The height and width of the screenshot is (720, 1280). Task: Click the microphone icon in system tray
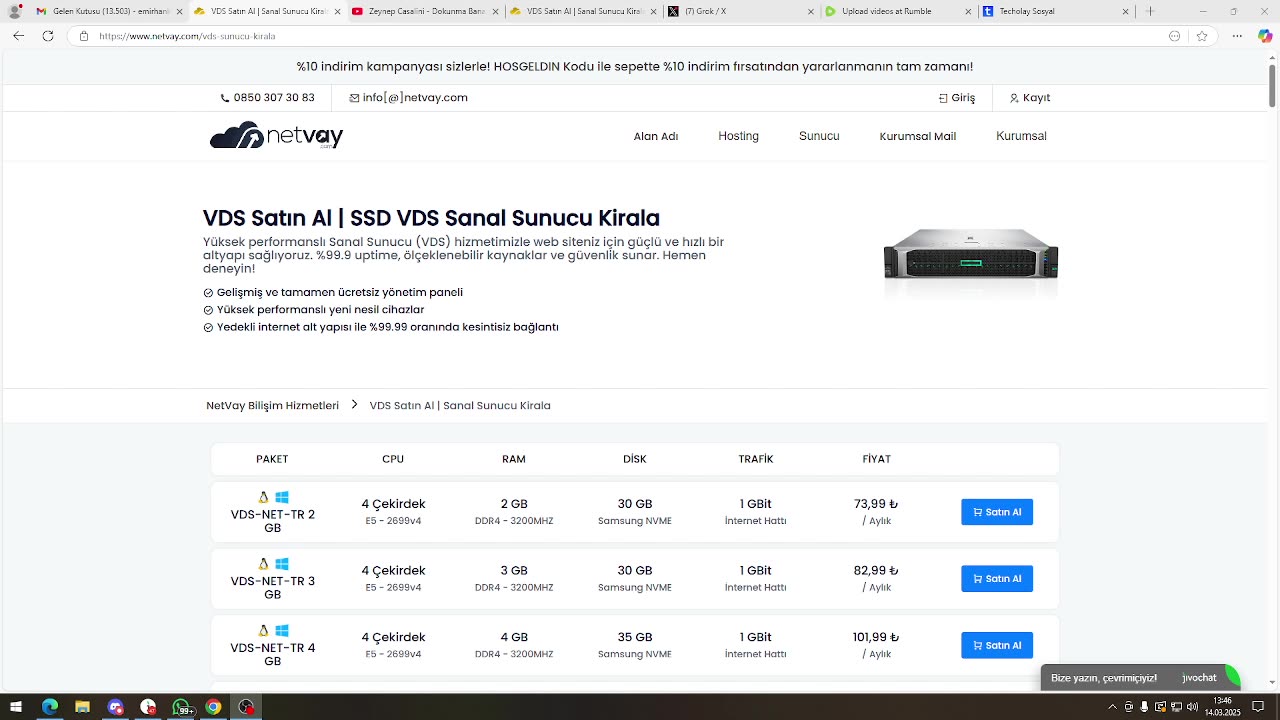click(x=1144, y=707)
